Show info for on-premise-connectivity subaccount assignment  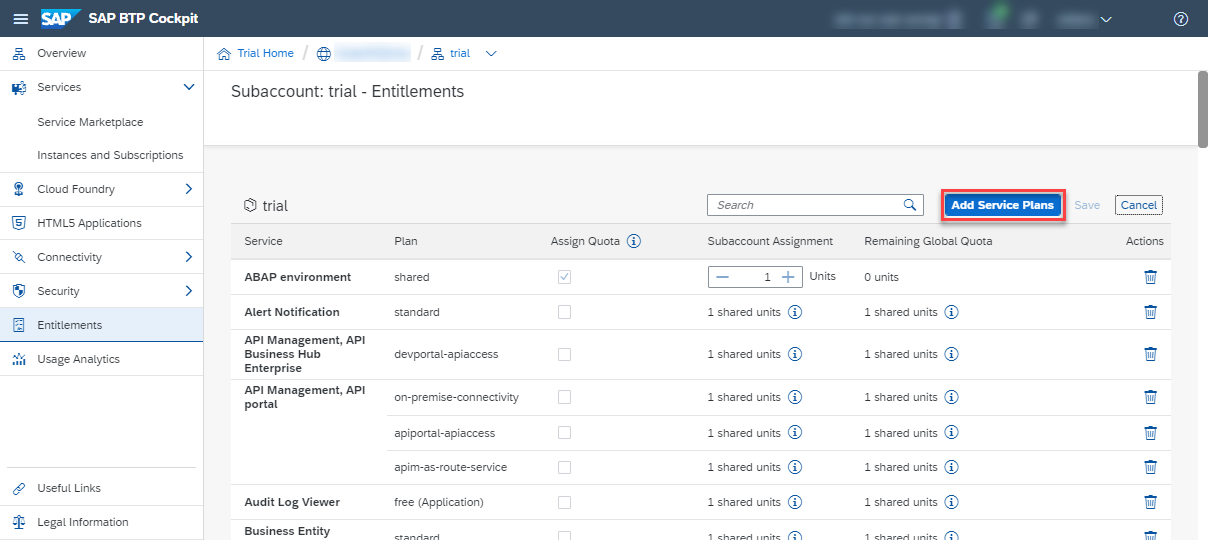point(795,397)
